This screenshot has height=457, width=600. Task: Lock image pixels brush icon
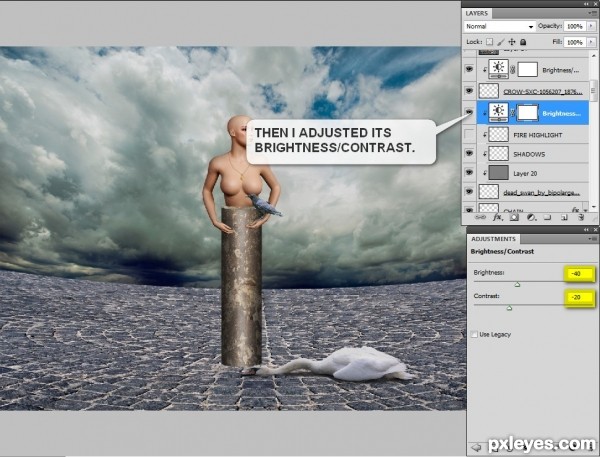pos(501,42)
